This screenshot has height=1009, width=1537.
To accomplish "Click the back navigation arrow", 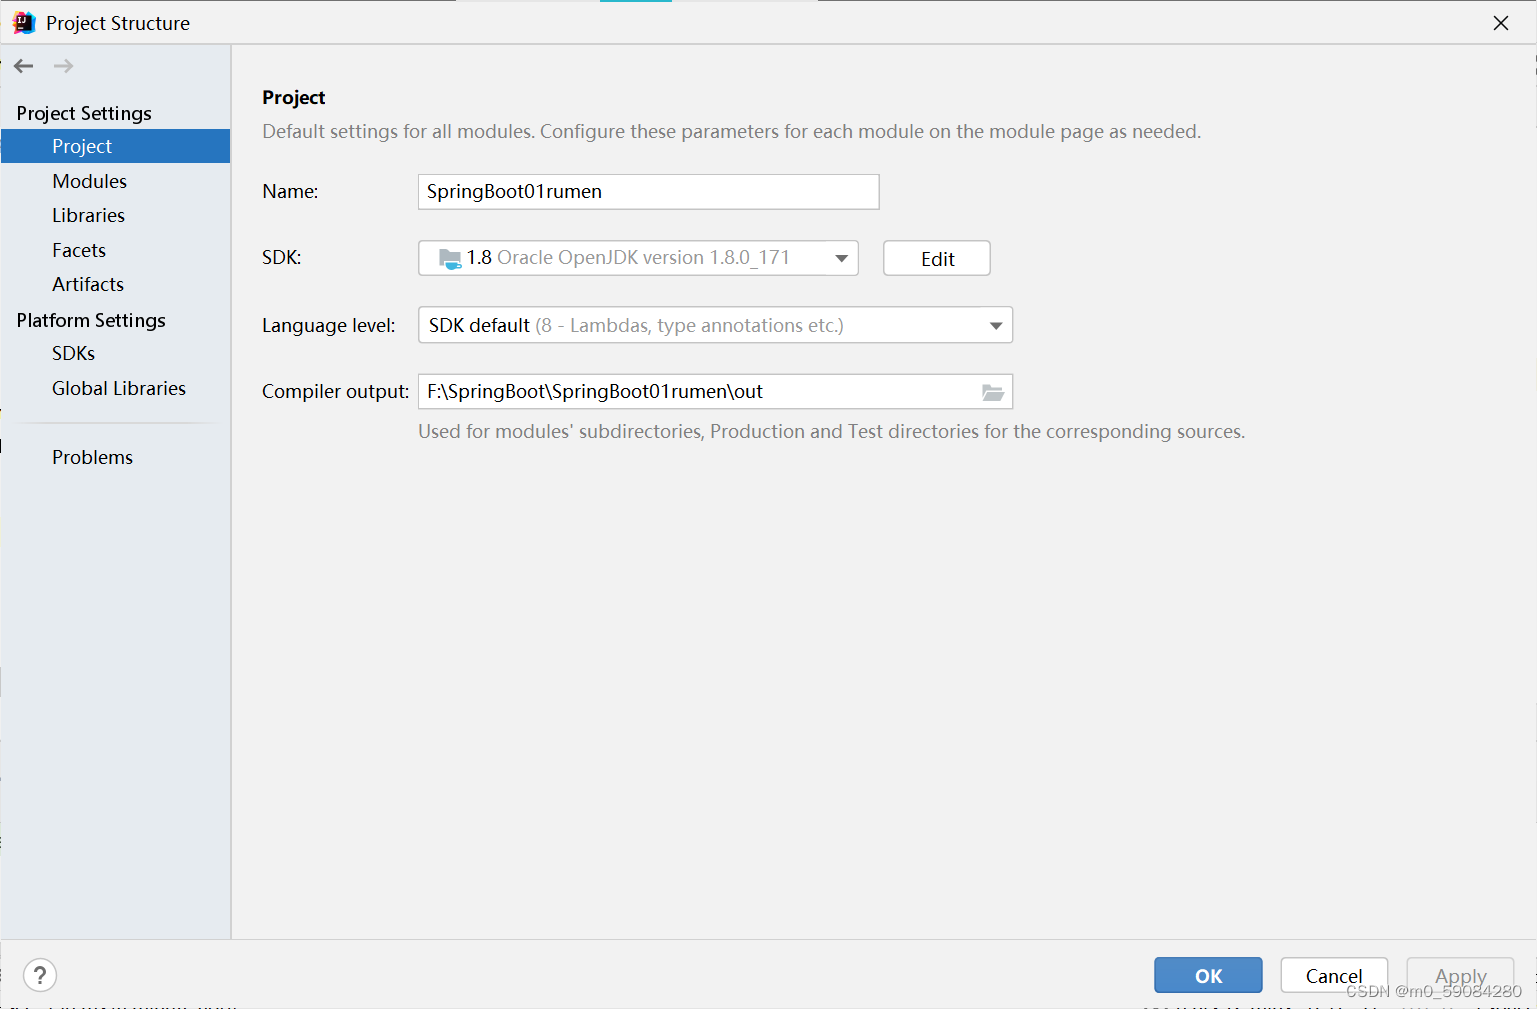I will [23, 66].
